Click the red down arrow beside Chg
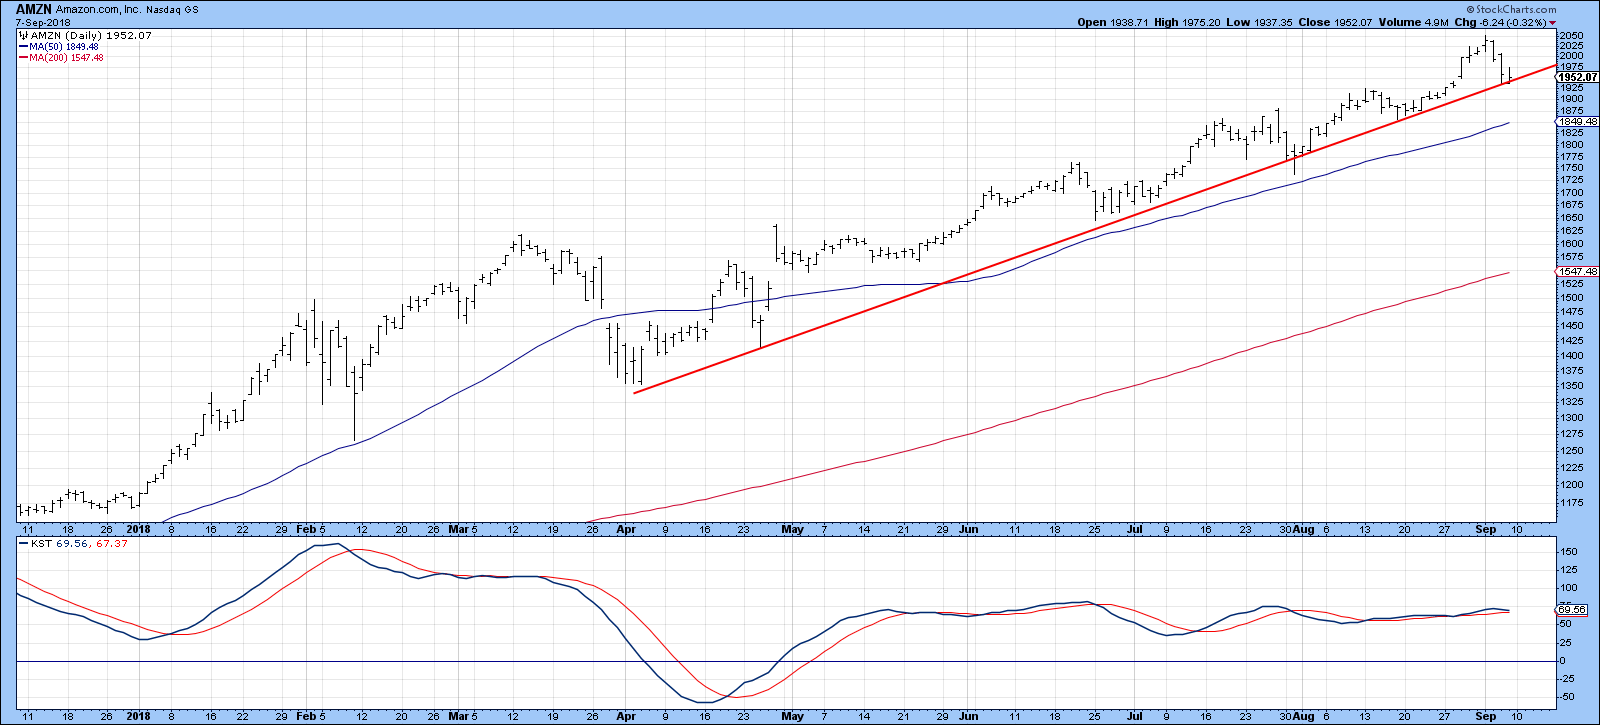 1551,22
